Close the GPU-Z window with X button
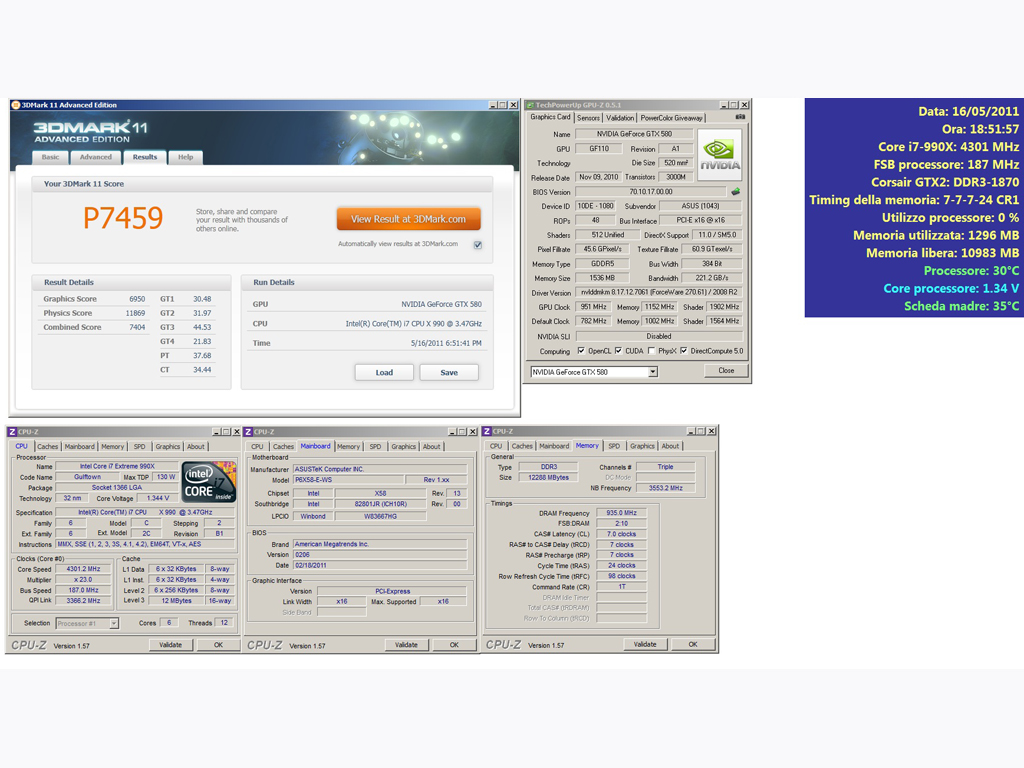 click(x=744, y=104)
